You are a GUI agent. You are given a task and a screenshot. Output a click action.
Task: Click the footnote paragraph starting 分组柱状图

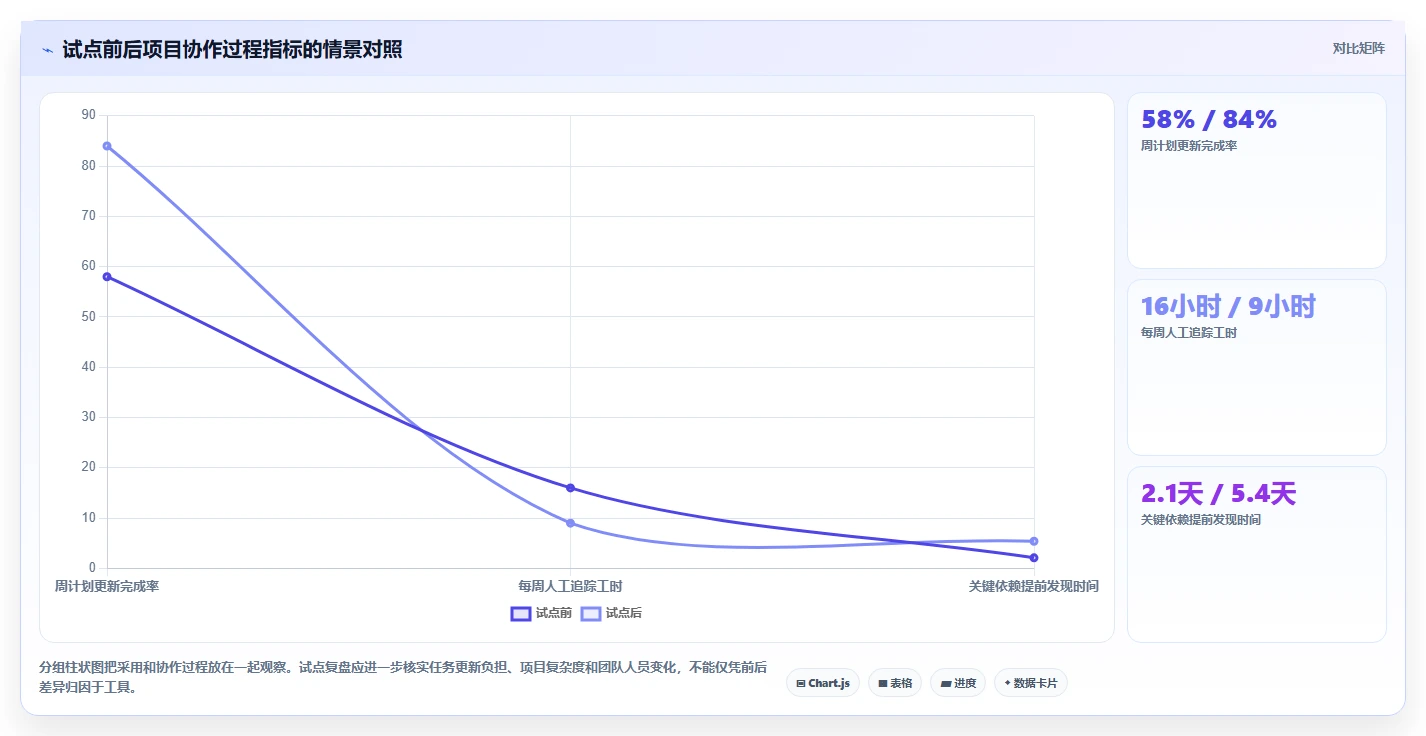click(x=403, y=677)
